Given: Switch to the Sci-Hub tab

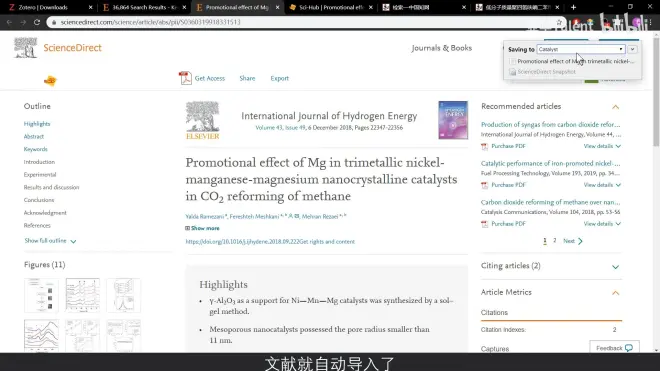Looking at the screenshot, I should tap(331, 7).
